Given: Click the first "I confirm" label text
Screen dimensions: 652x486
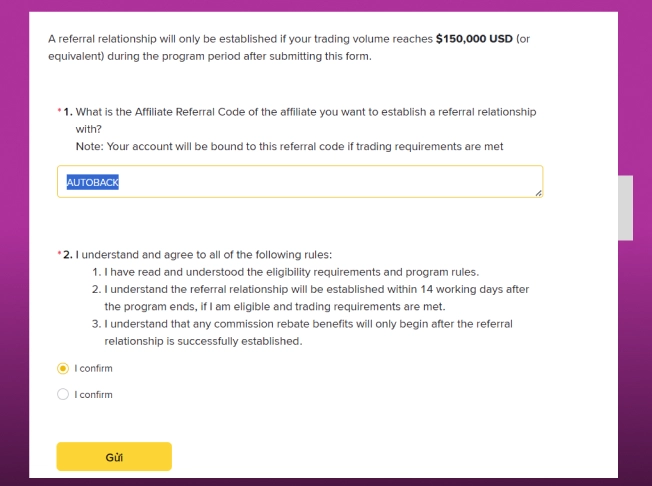Looking at the screenshot, I should tap(94, 368).
